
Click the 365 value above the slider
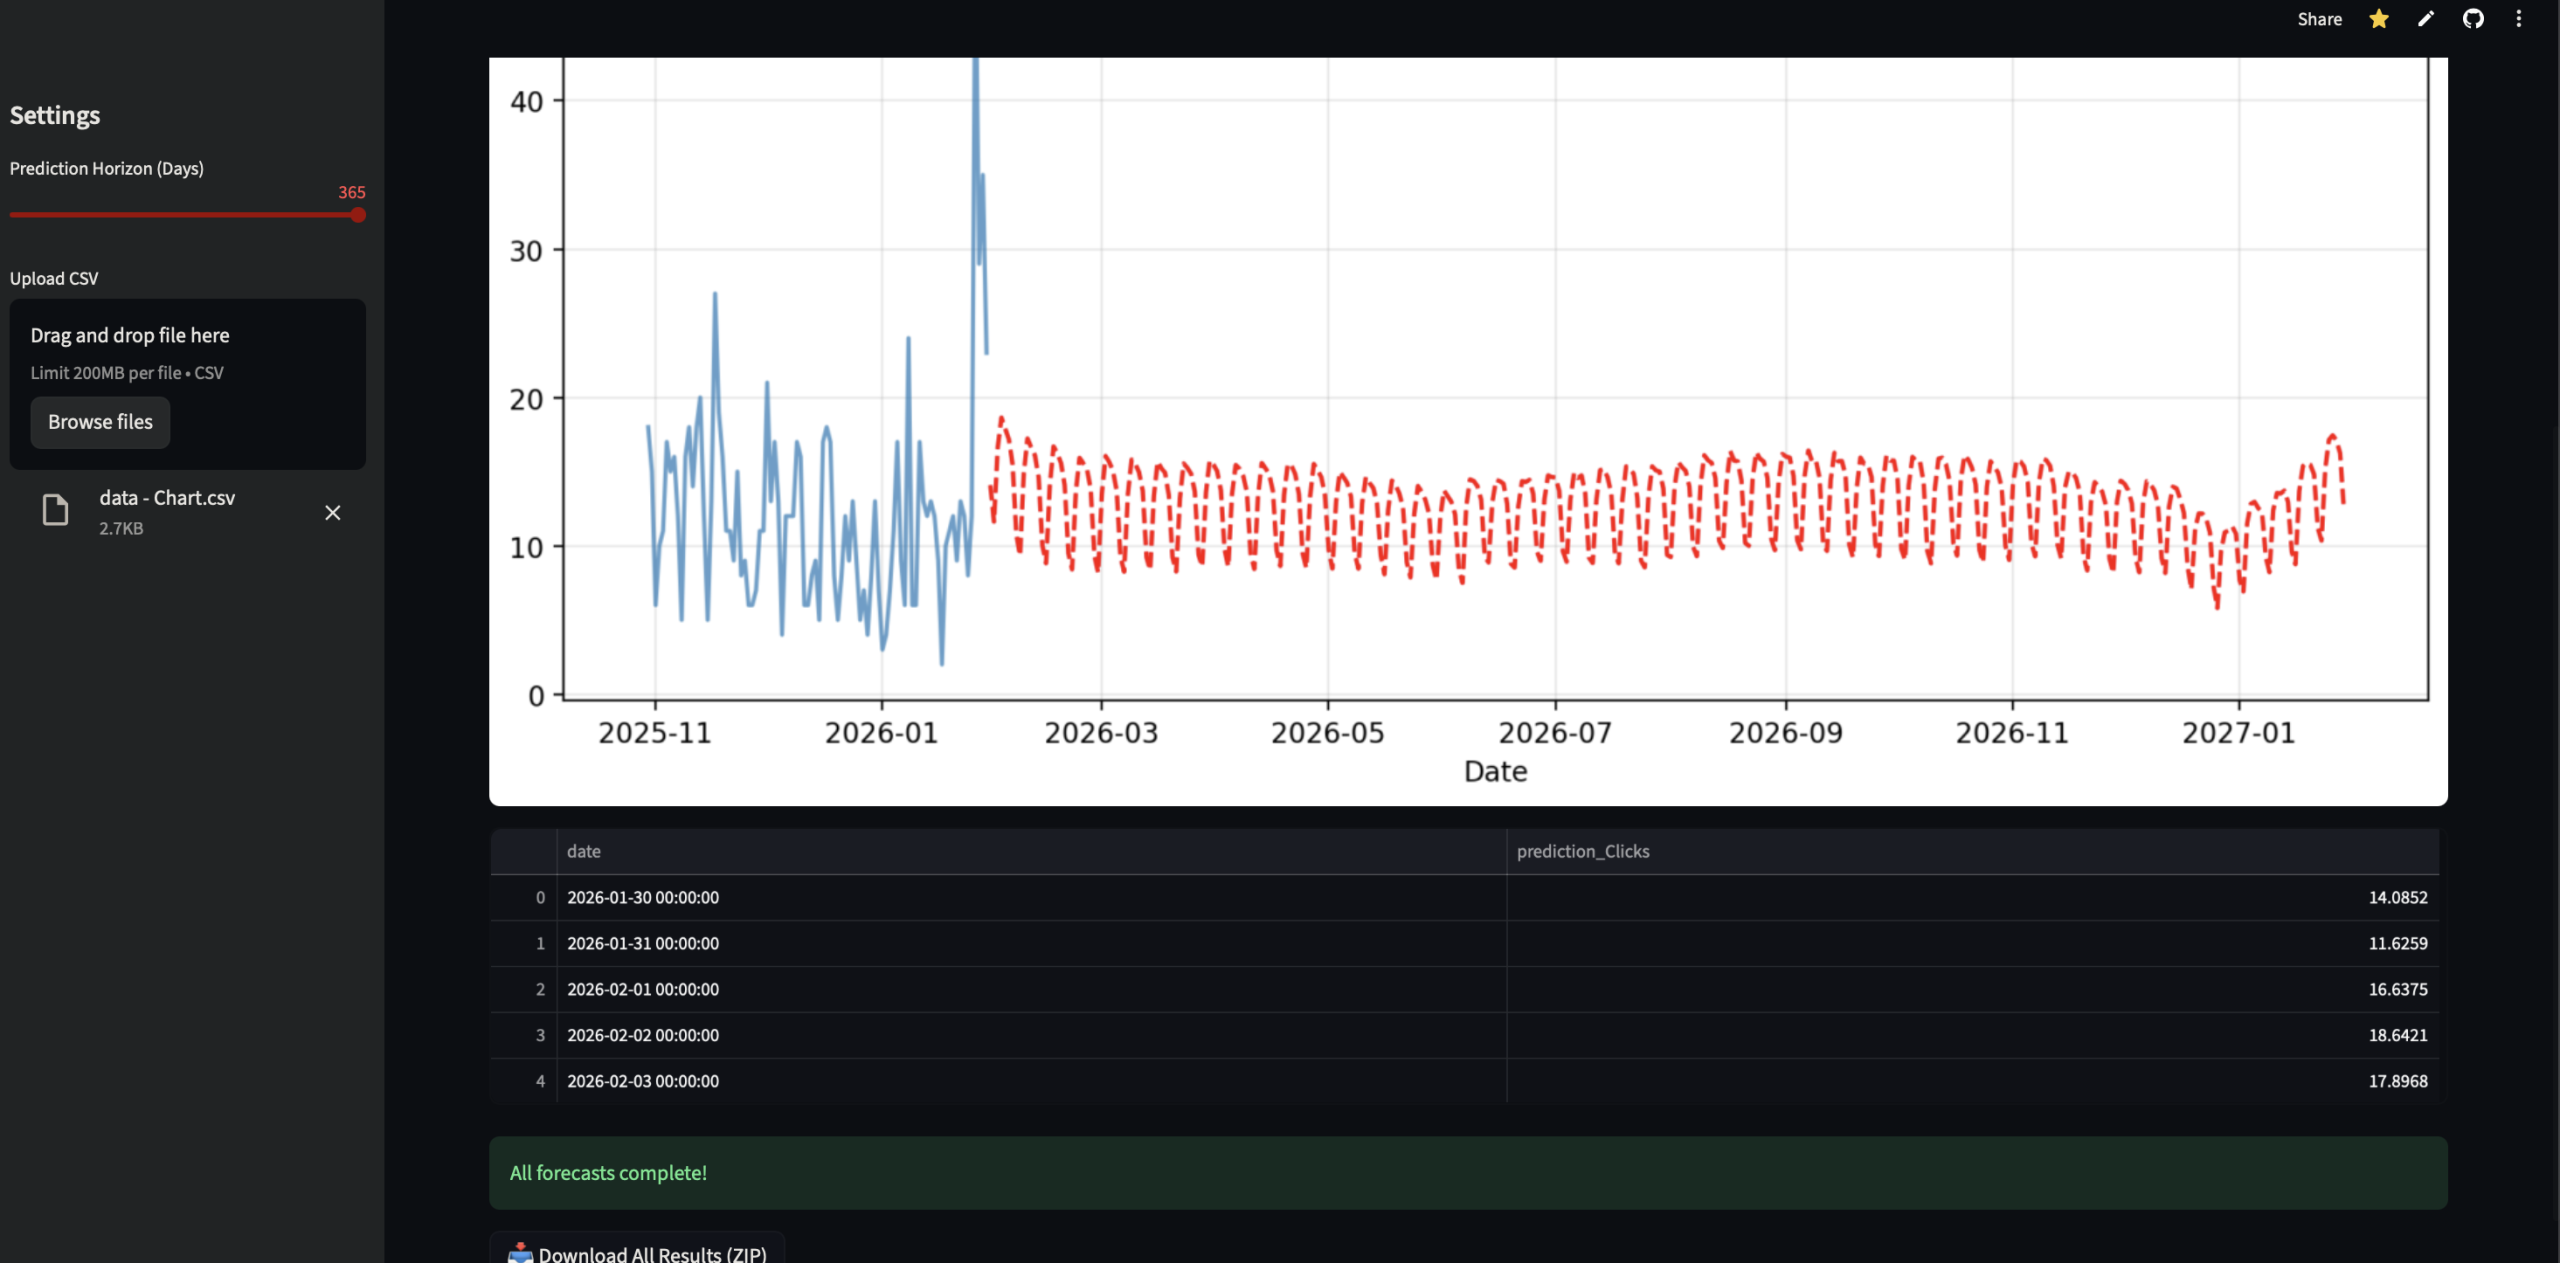pyautogui.click(x=351, y=192)
